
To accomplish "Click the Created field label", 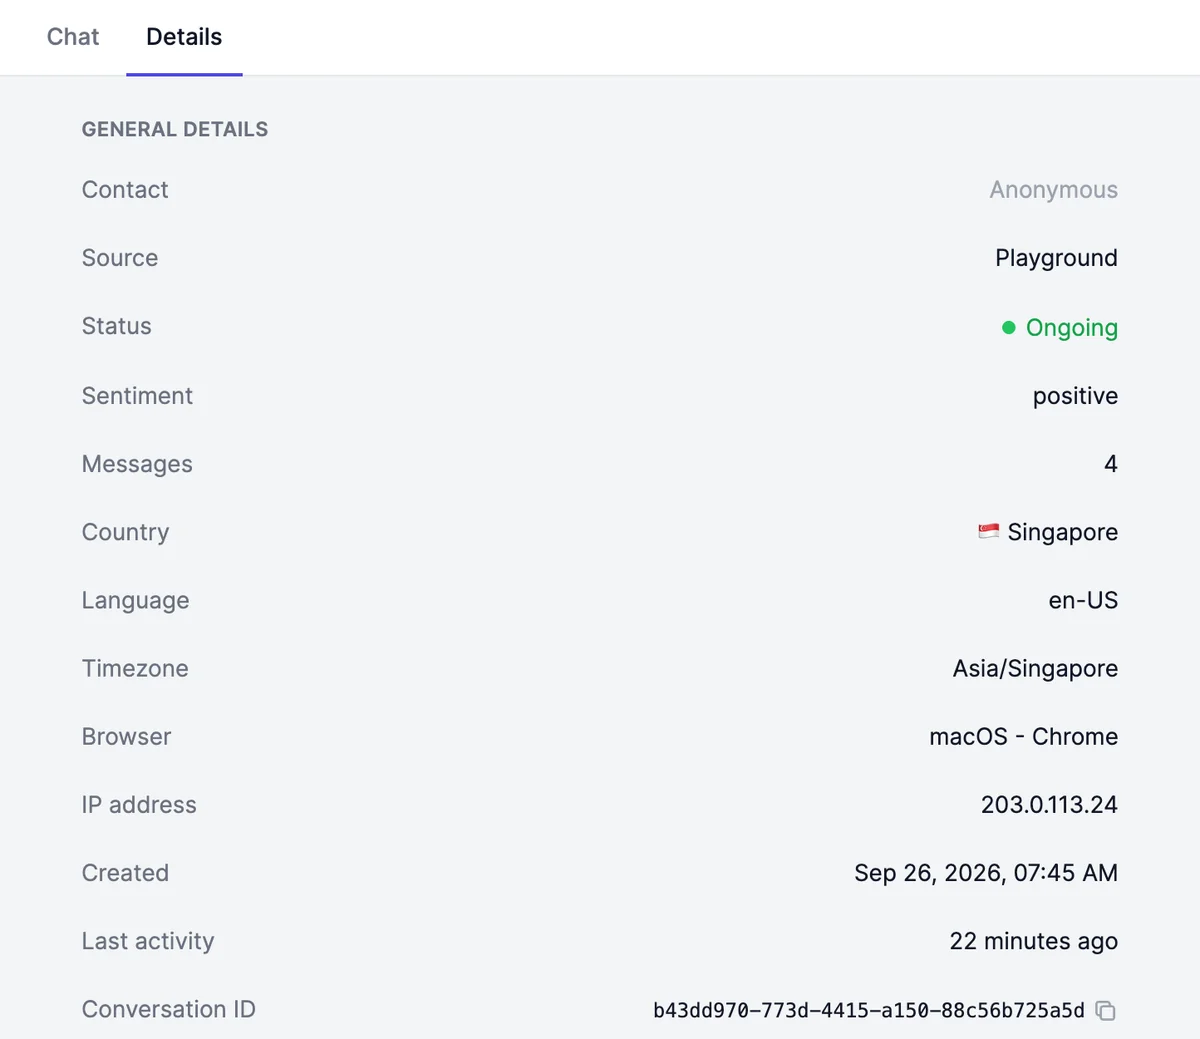I will coord(125,873).
